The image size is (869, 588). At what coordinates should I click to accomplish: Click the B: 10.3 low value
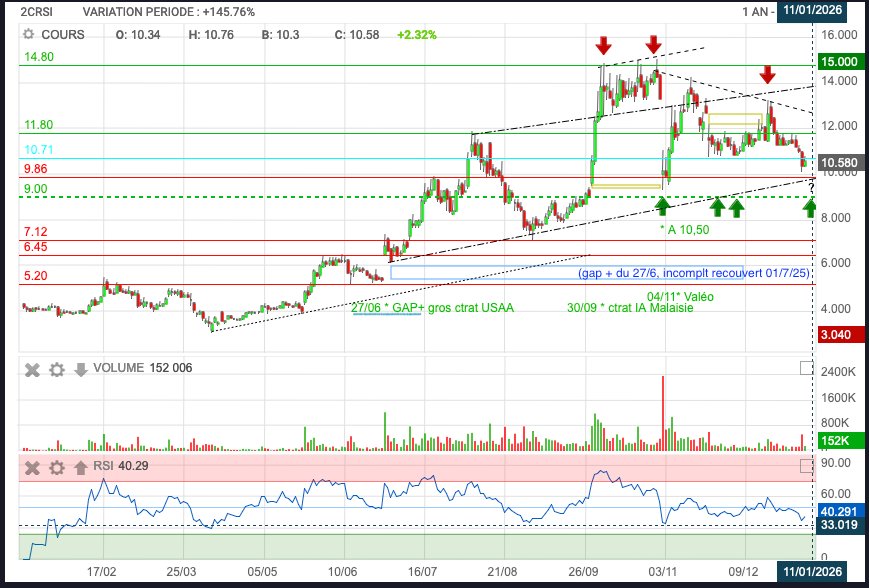[280, 35]
